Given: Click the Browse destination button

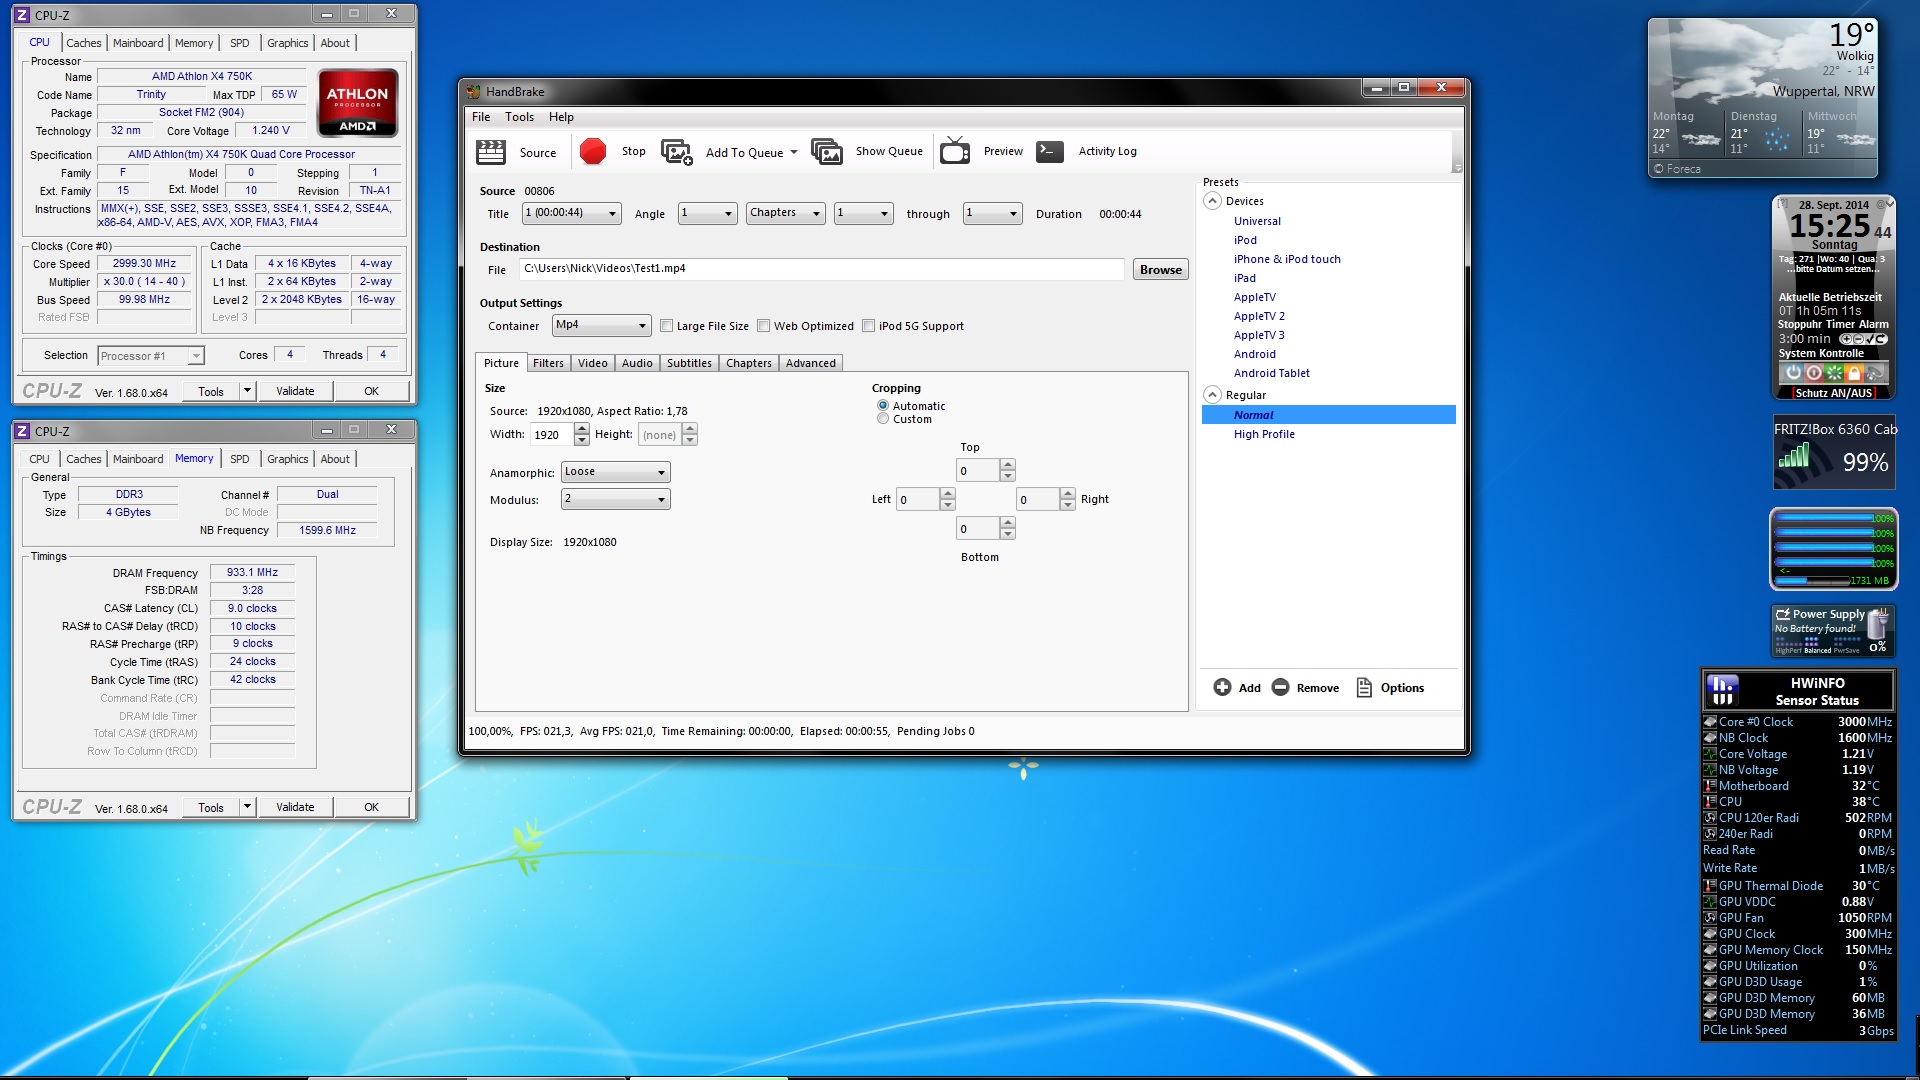Looking at the screenshot, I should click(1160, 270).
